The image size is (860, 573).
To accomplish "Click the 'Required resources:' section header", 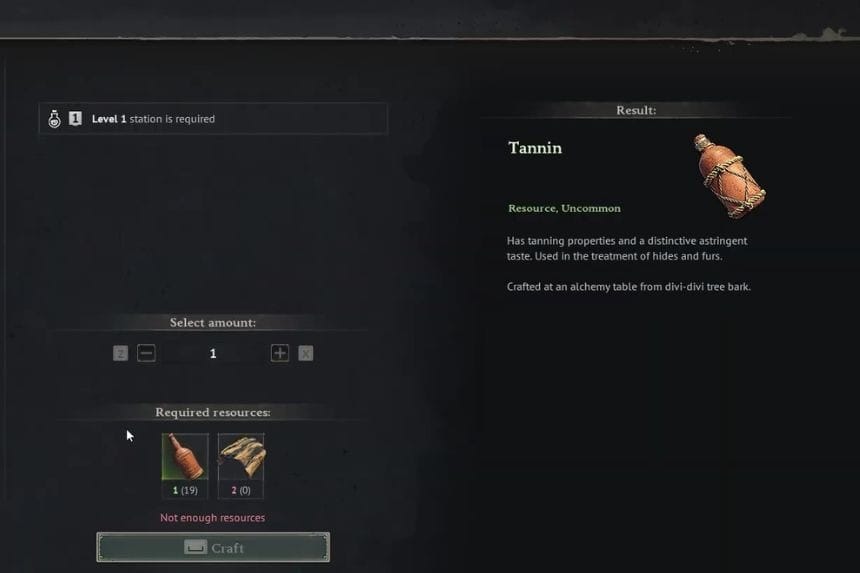I will pyautogui.click(x=213, y=412).
